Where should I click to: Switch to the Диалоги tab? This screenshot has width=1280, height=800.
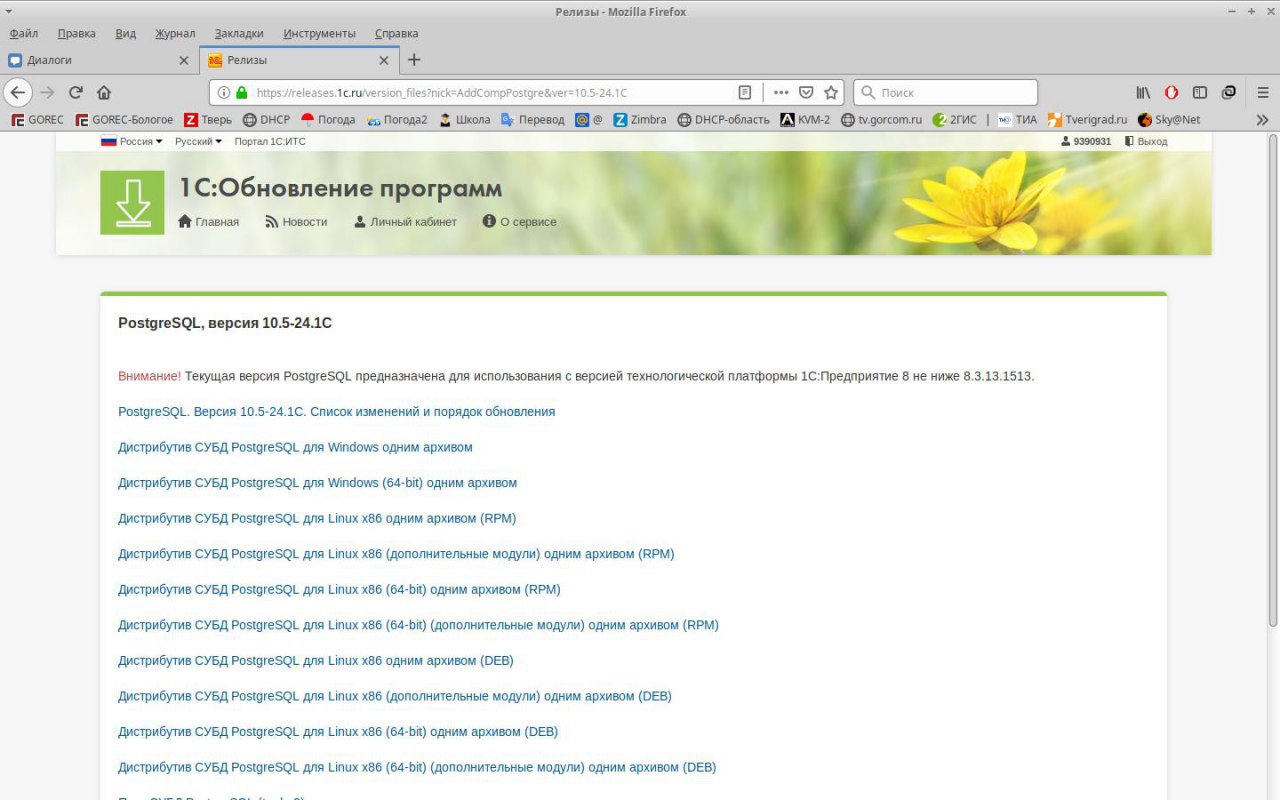[x=99, y=60]
